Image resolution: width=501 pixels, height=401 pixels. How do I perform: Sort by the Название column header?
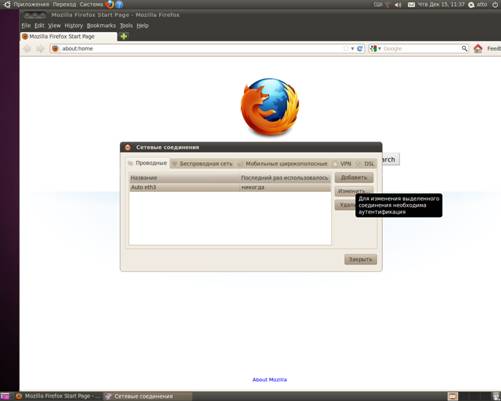tap(184, 178)
